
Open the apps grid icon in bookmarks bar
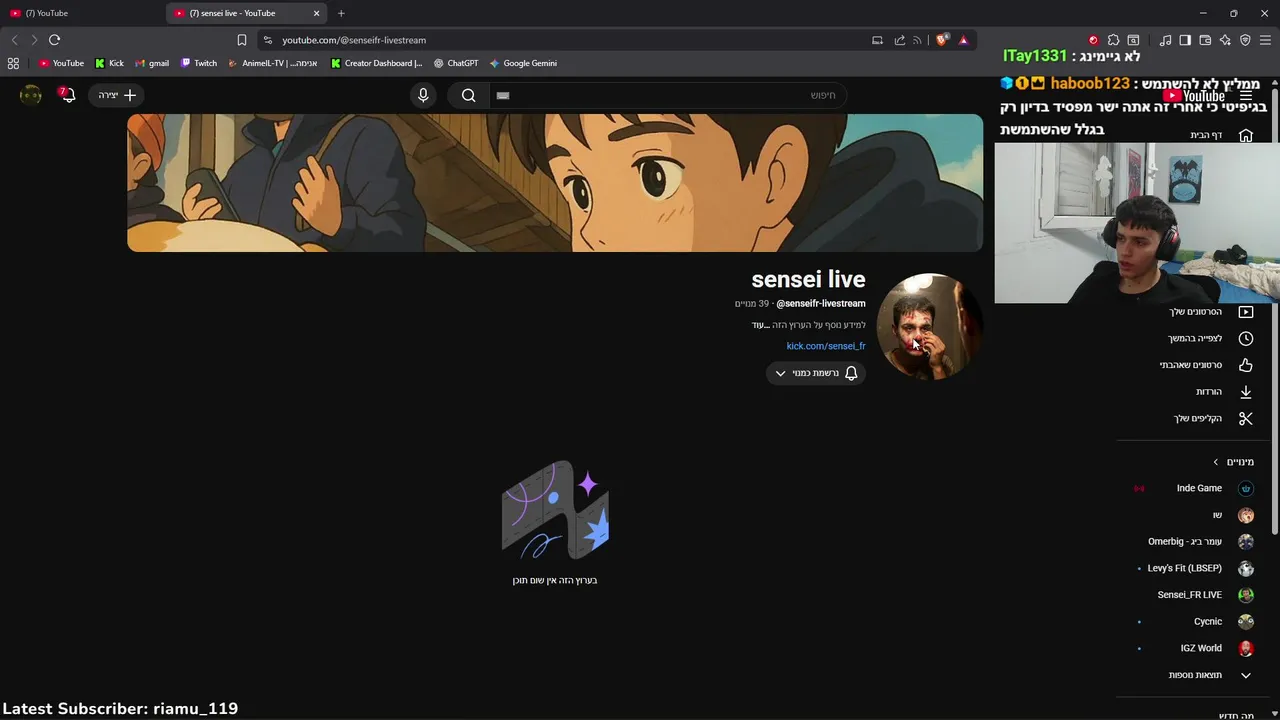pos(13,63)
